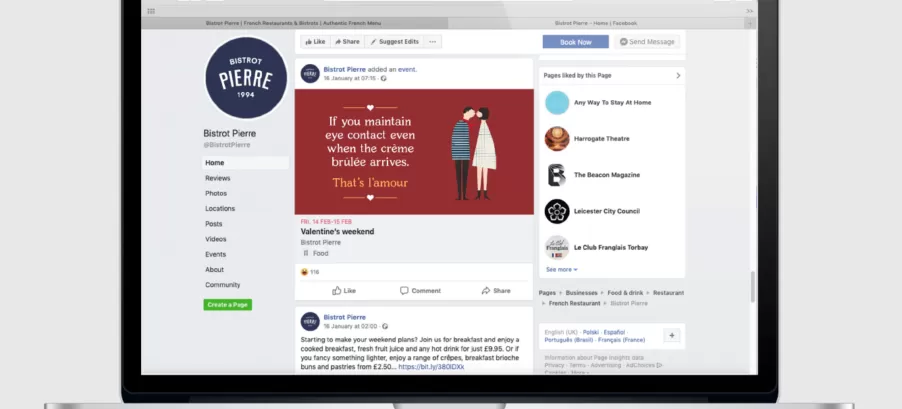Click the Send Message button
Viewport: 902px width, 409px height.
click(647, 42)
